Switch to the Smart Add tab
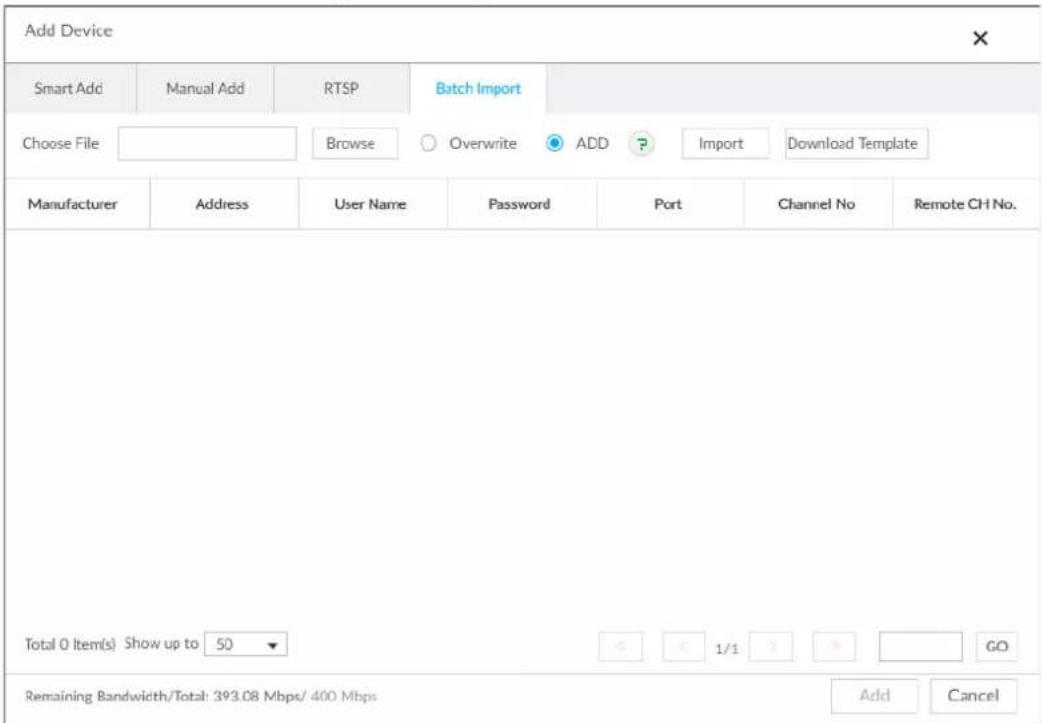This screenshot has width=1042, height=723. point(68,88)
